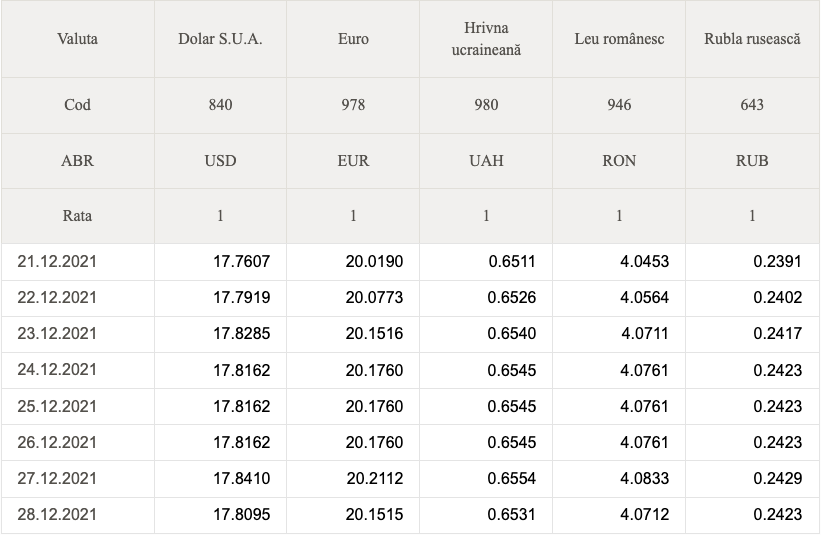Click the Hrivna ucraineană header cell

pos(486,39)
